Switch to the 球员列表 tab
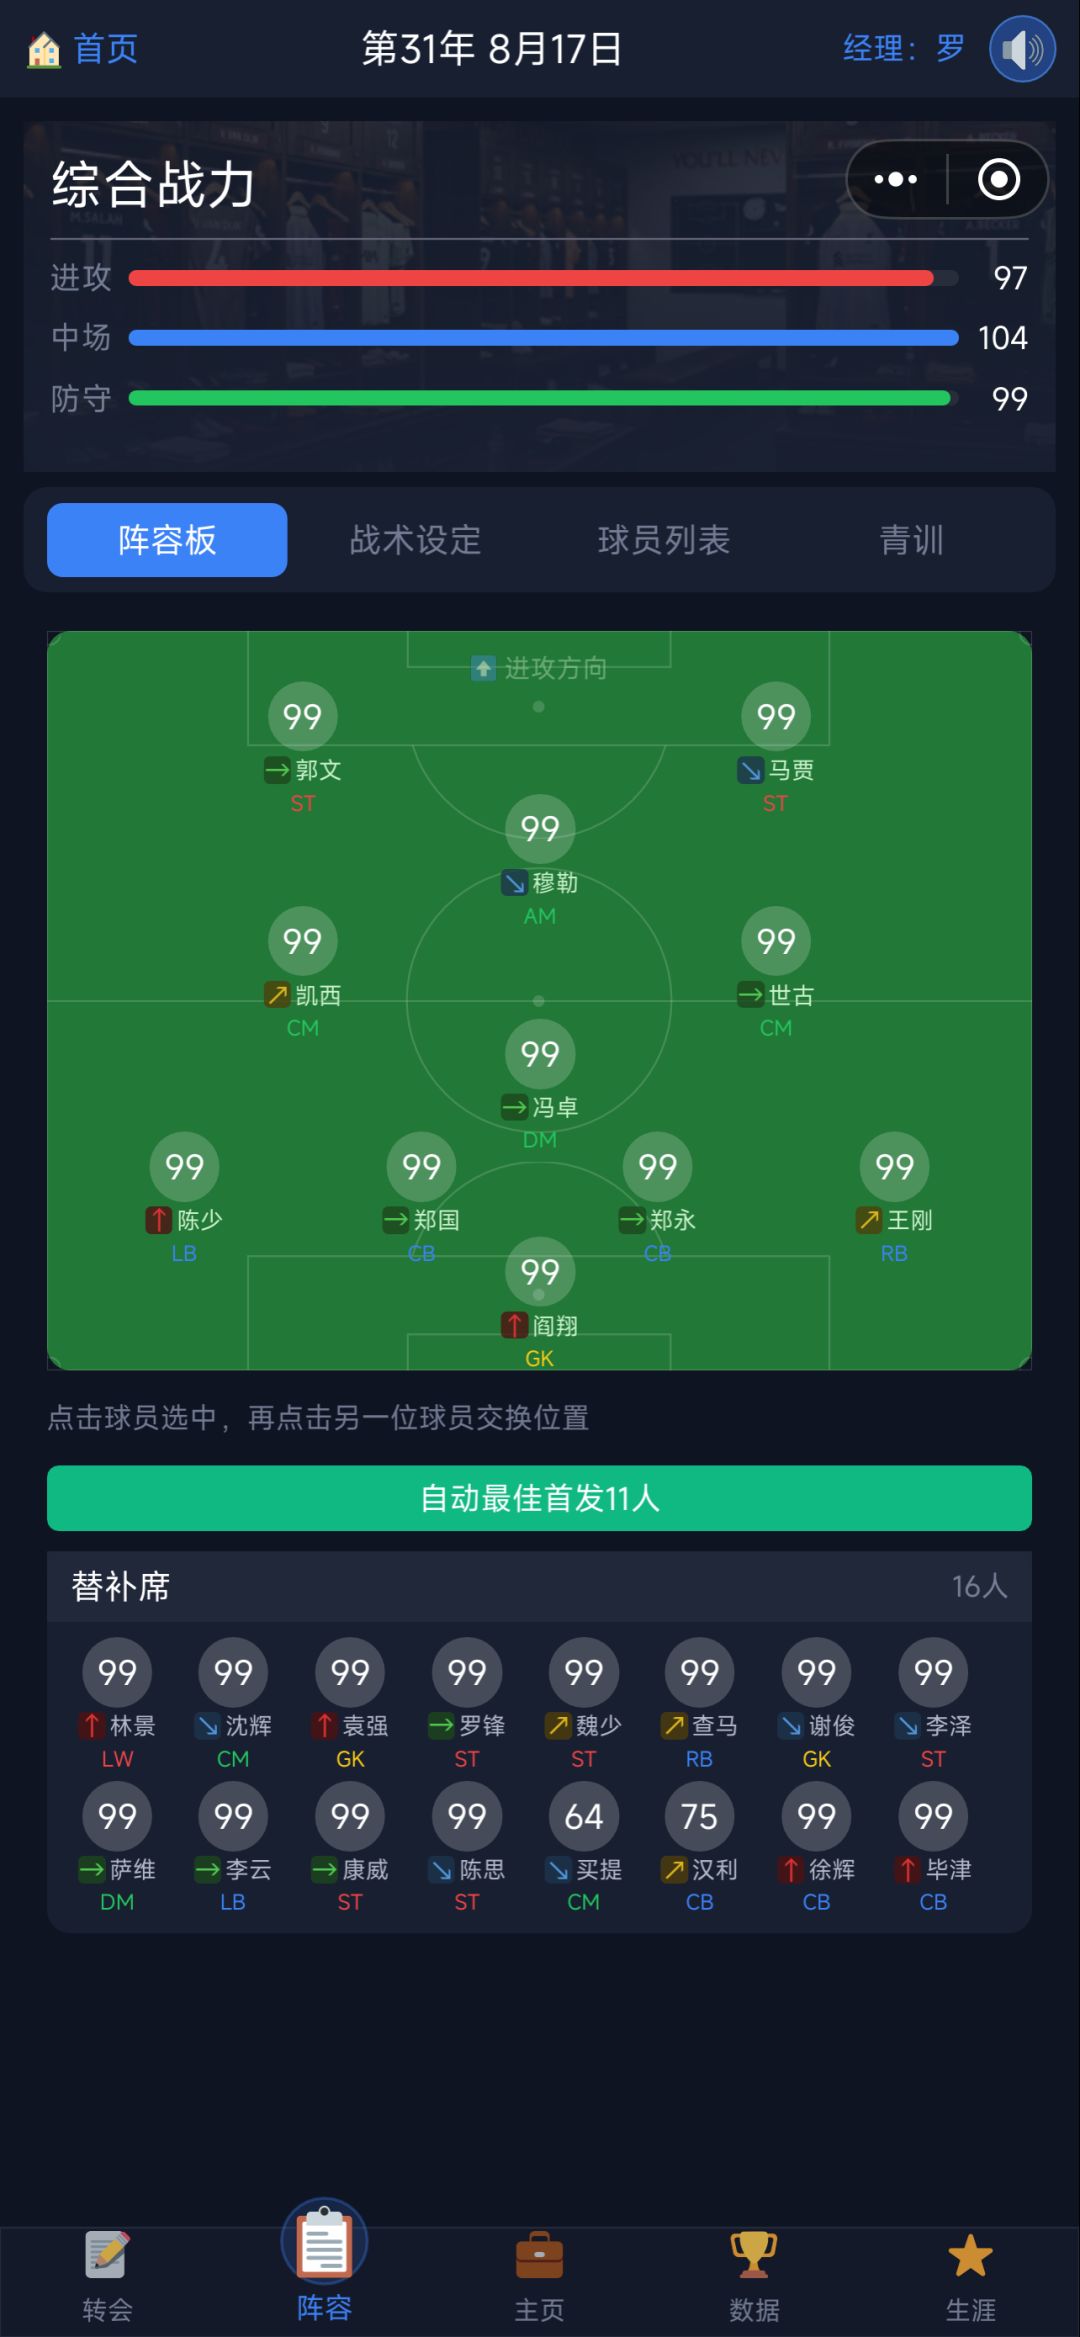 (x=664, y=540)
